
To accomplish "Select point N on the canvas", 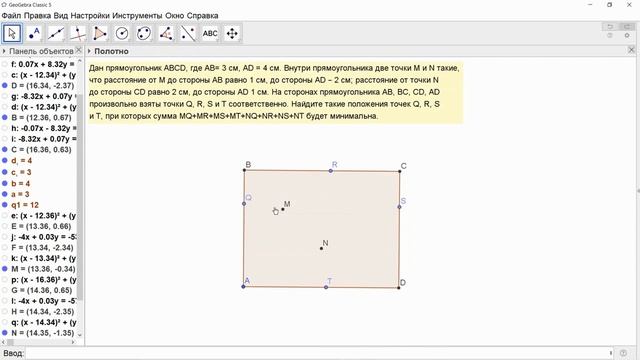I will 321,248.
